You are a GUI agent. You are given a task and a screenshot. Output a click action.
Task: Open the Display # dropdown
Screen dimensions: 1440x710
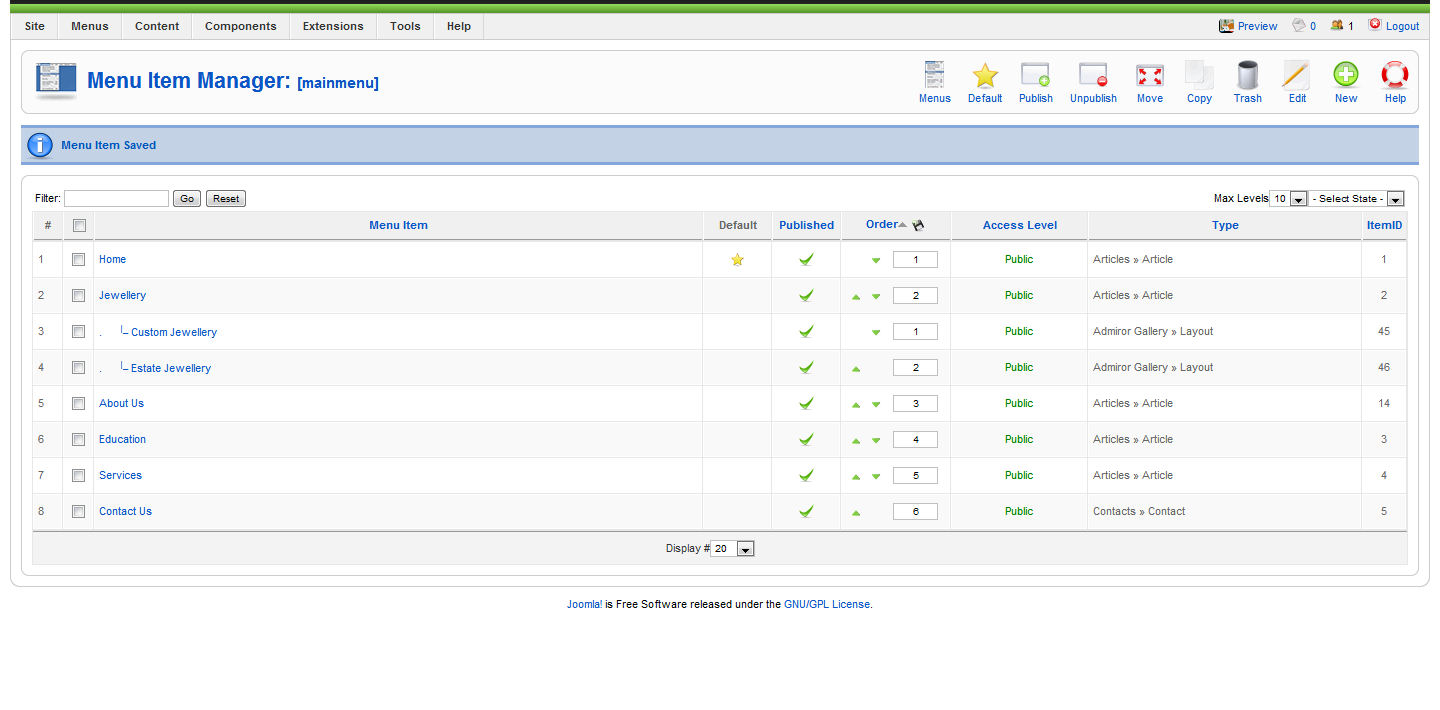[x=733, y=548]
